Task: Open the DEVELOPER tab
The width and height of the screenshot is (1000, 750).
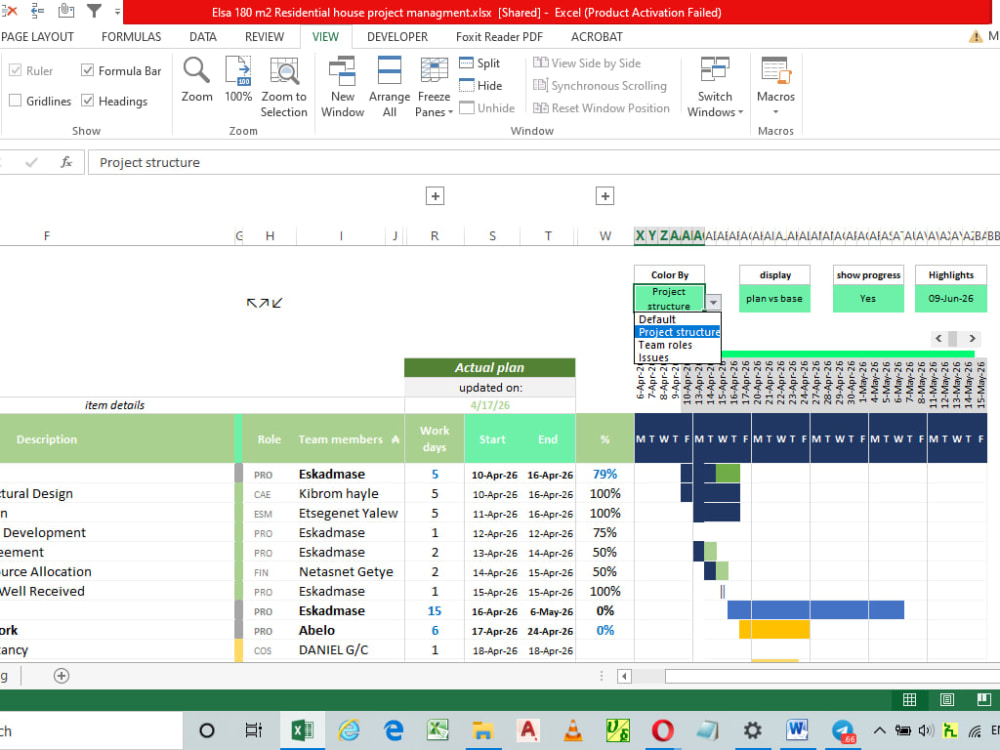Action: pyautogui.click(x=397, y=37)
